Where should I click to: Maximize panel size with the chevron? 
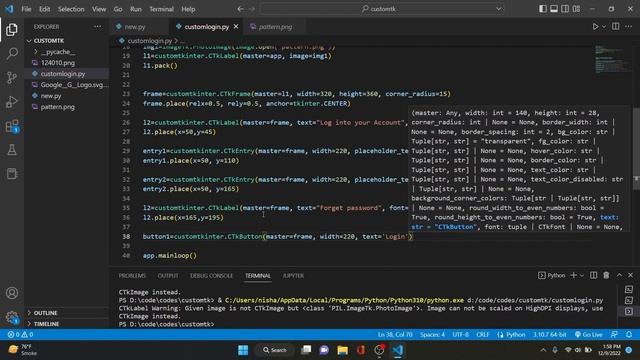[x=619, y=276]
